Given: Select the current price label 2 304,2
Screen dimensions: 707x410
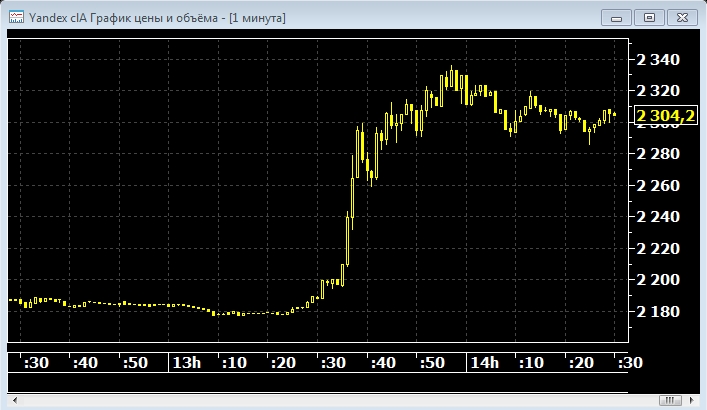Looking at the screenshot, I should pyautogui.click(x=665, y=117).
